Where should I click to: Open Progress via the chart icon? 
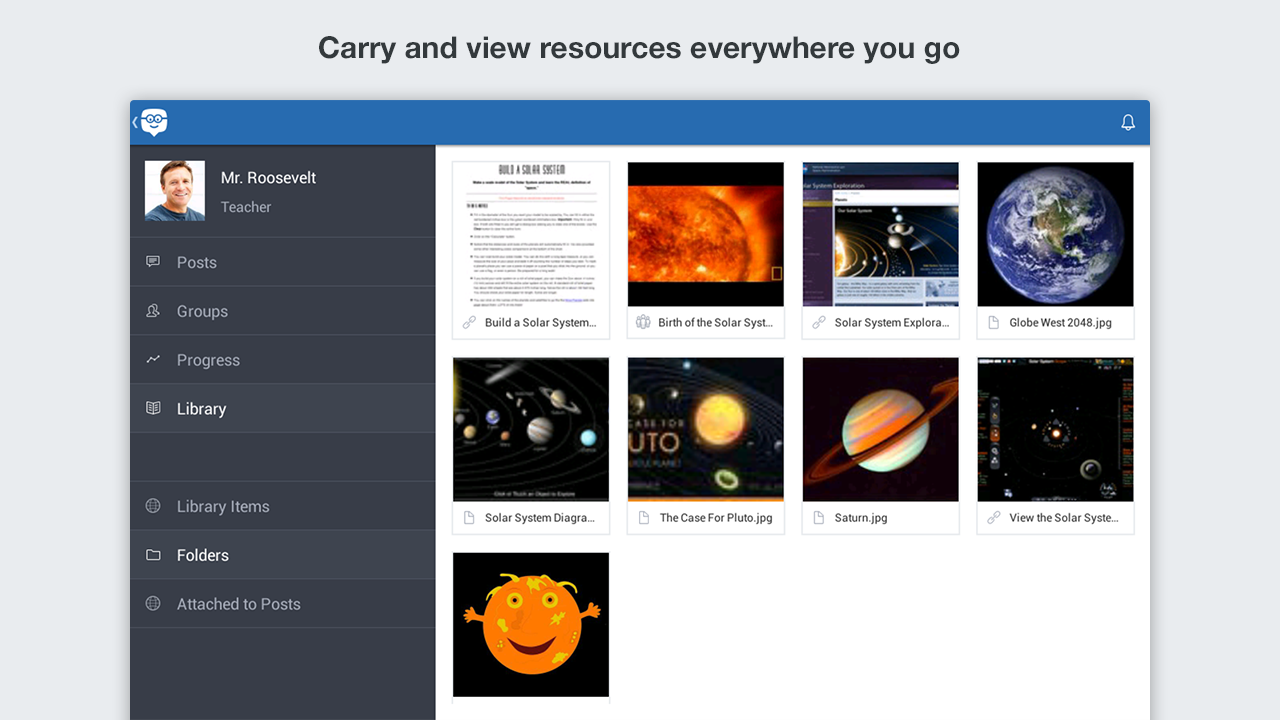pyautogui.click(x=152, y=359)
